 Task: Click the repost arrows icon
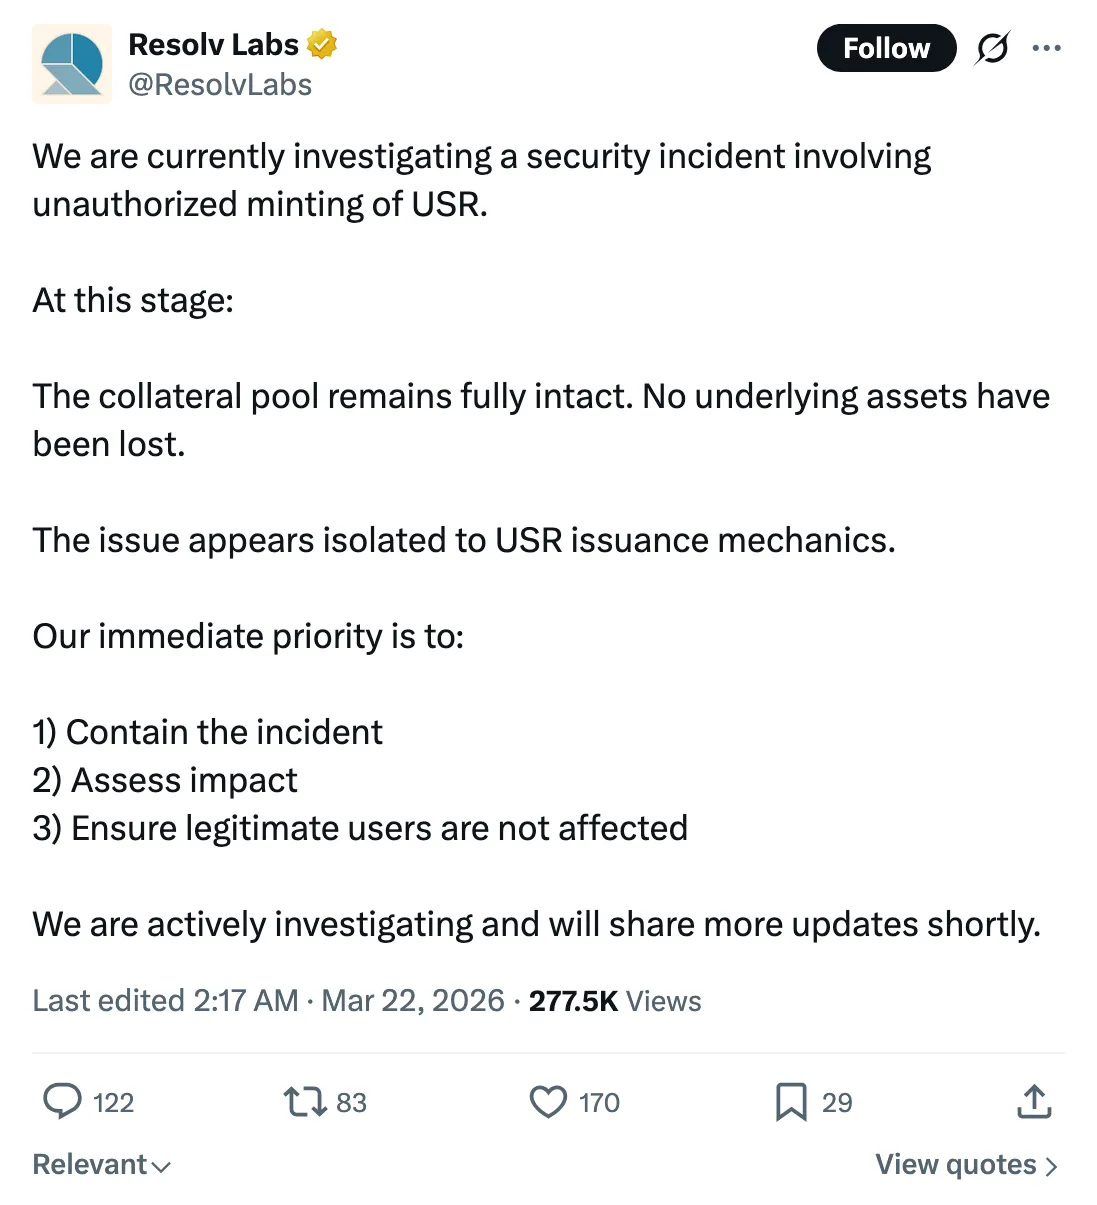click(304, 1102)
